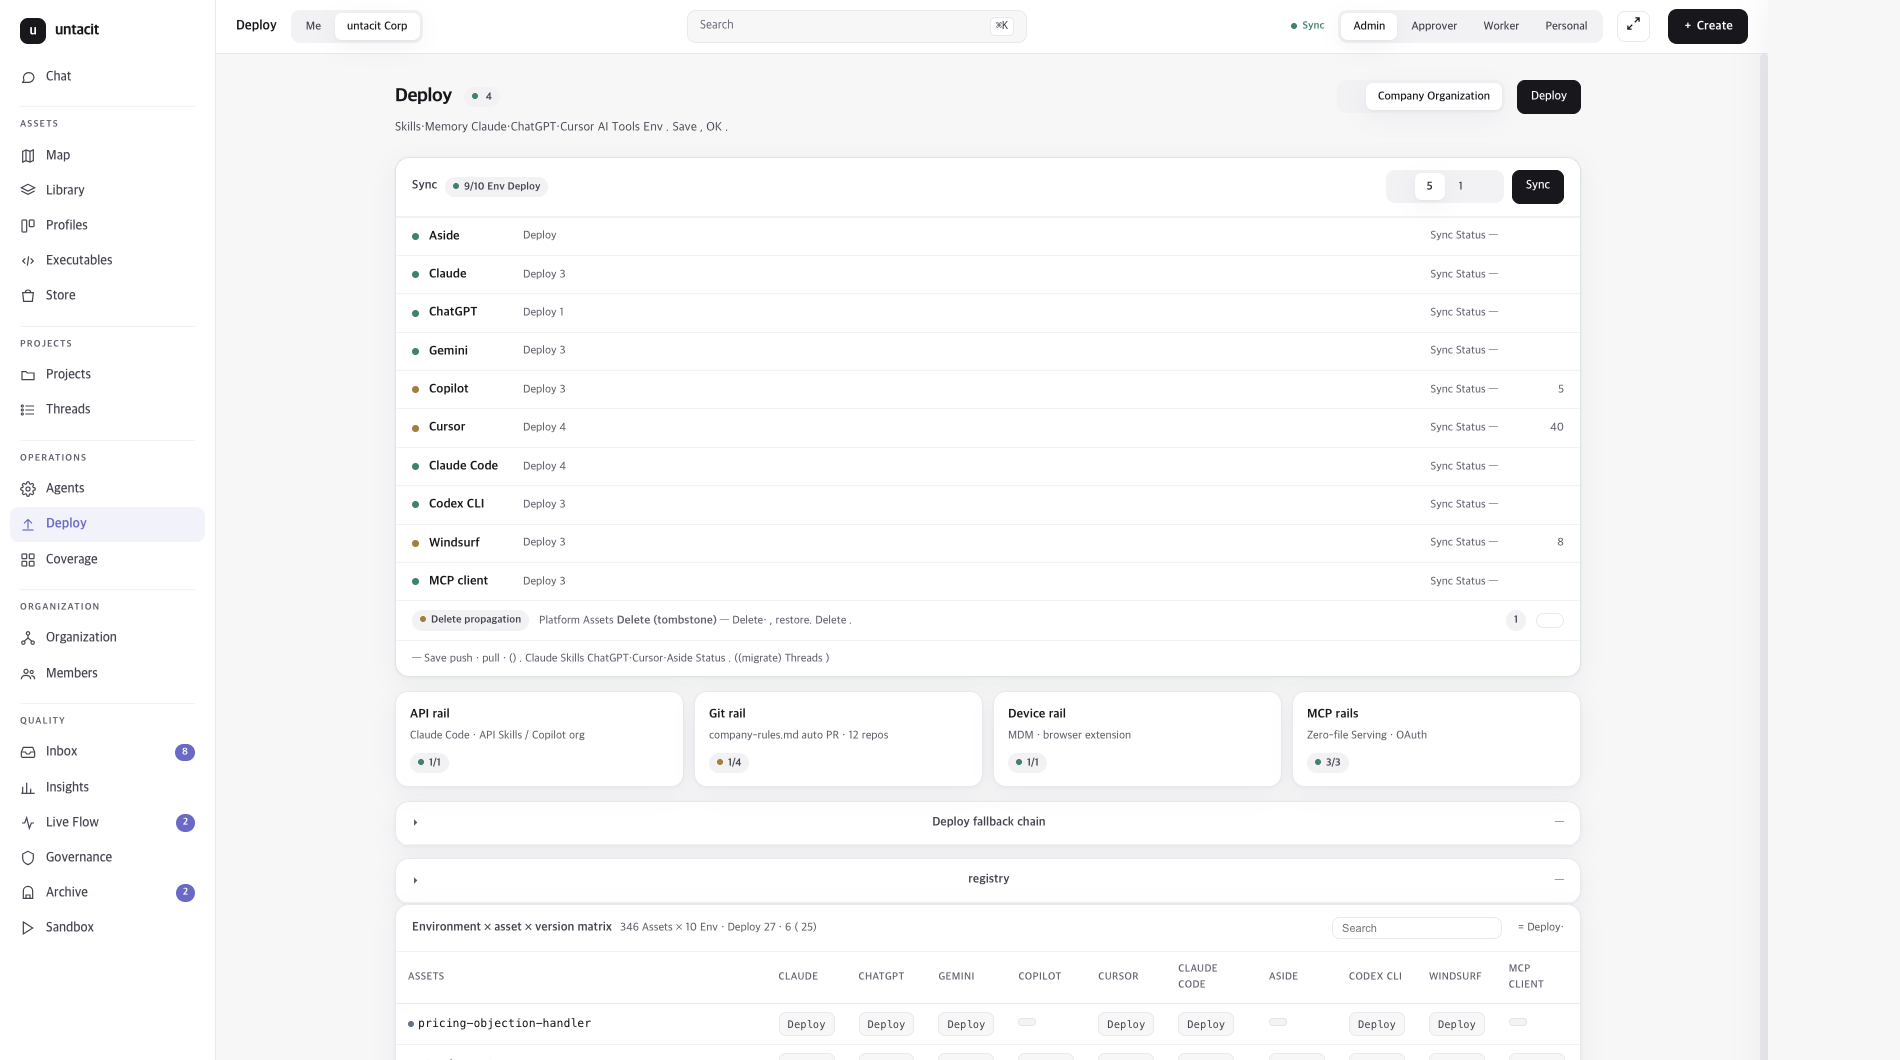Click the black Deploy button in header

point(1549,97)
